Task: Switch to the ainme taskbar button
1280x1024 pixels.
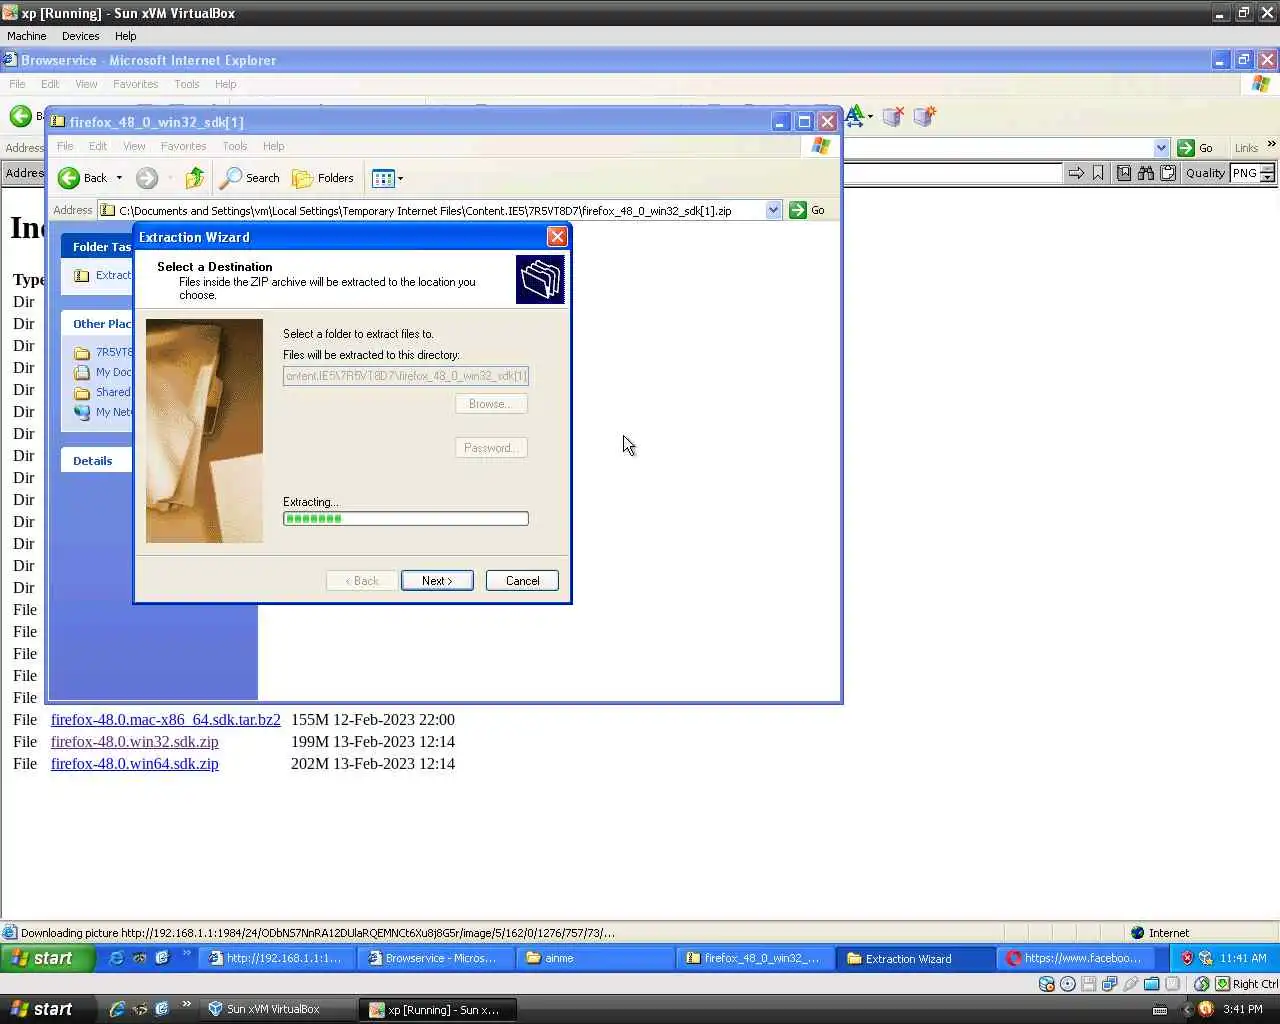Action: 595,958
